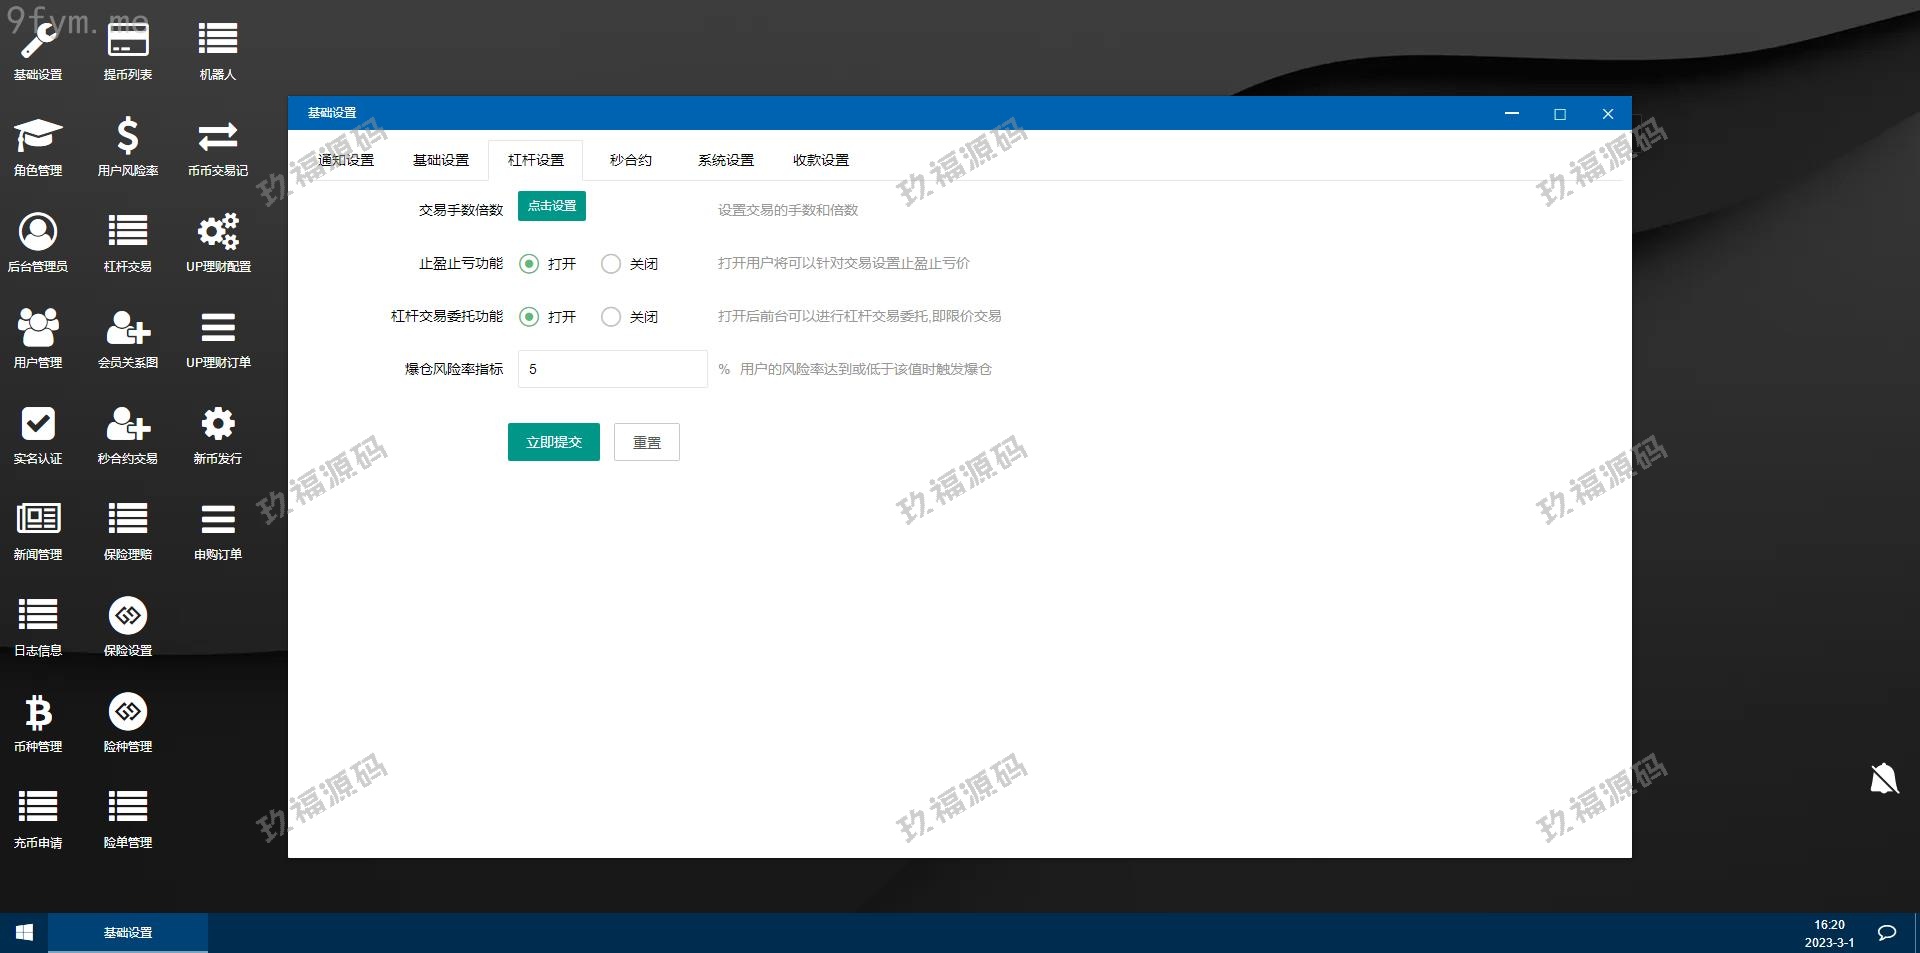Open the Windows Start menu
The image size is (1920, 953).
[x=24, y=932]
